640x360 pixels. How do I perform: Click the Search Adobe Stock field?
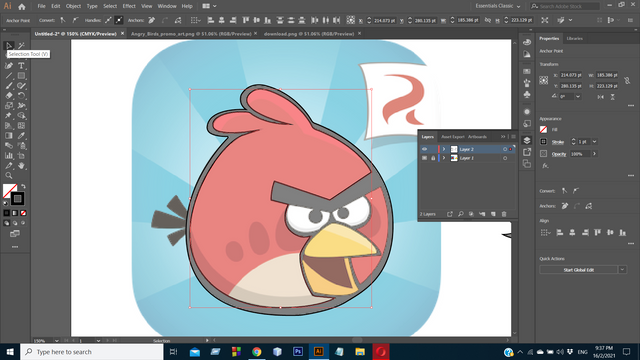565,6
